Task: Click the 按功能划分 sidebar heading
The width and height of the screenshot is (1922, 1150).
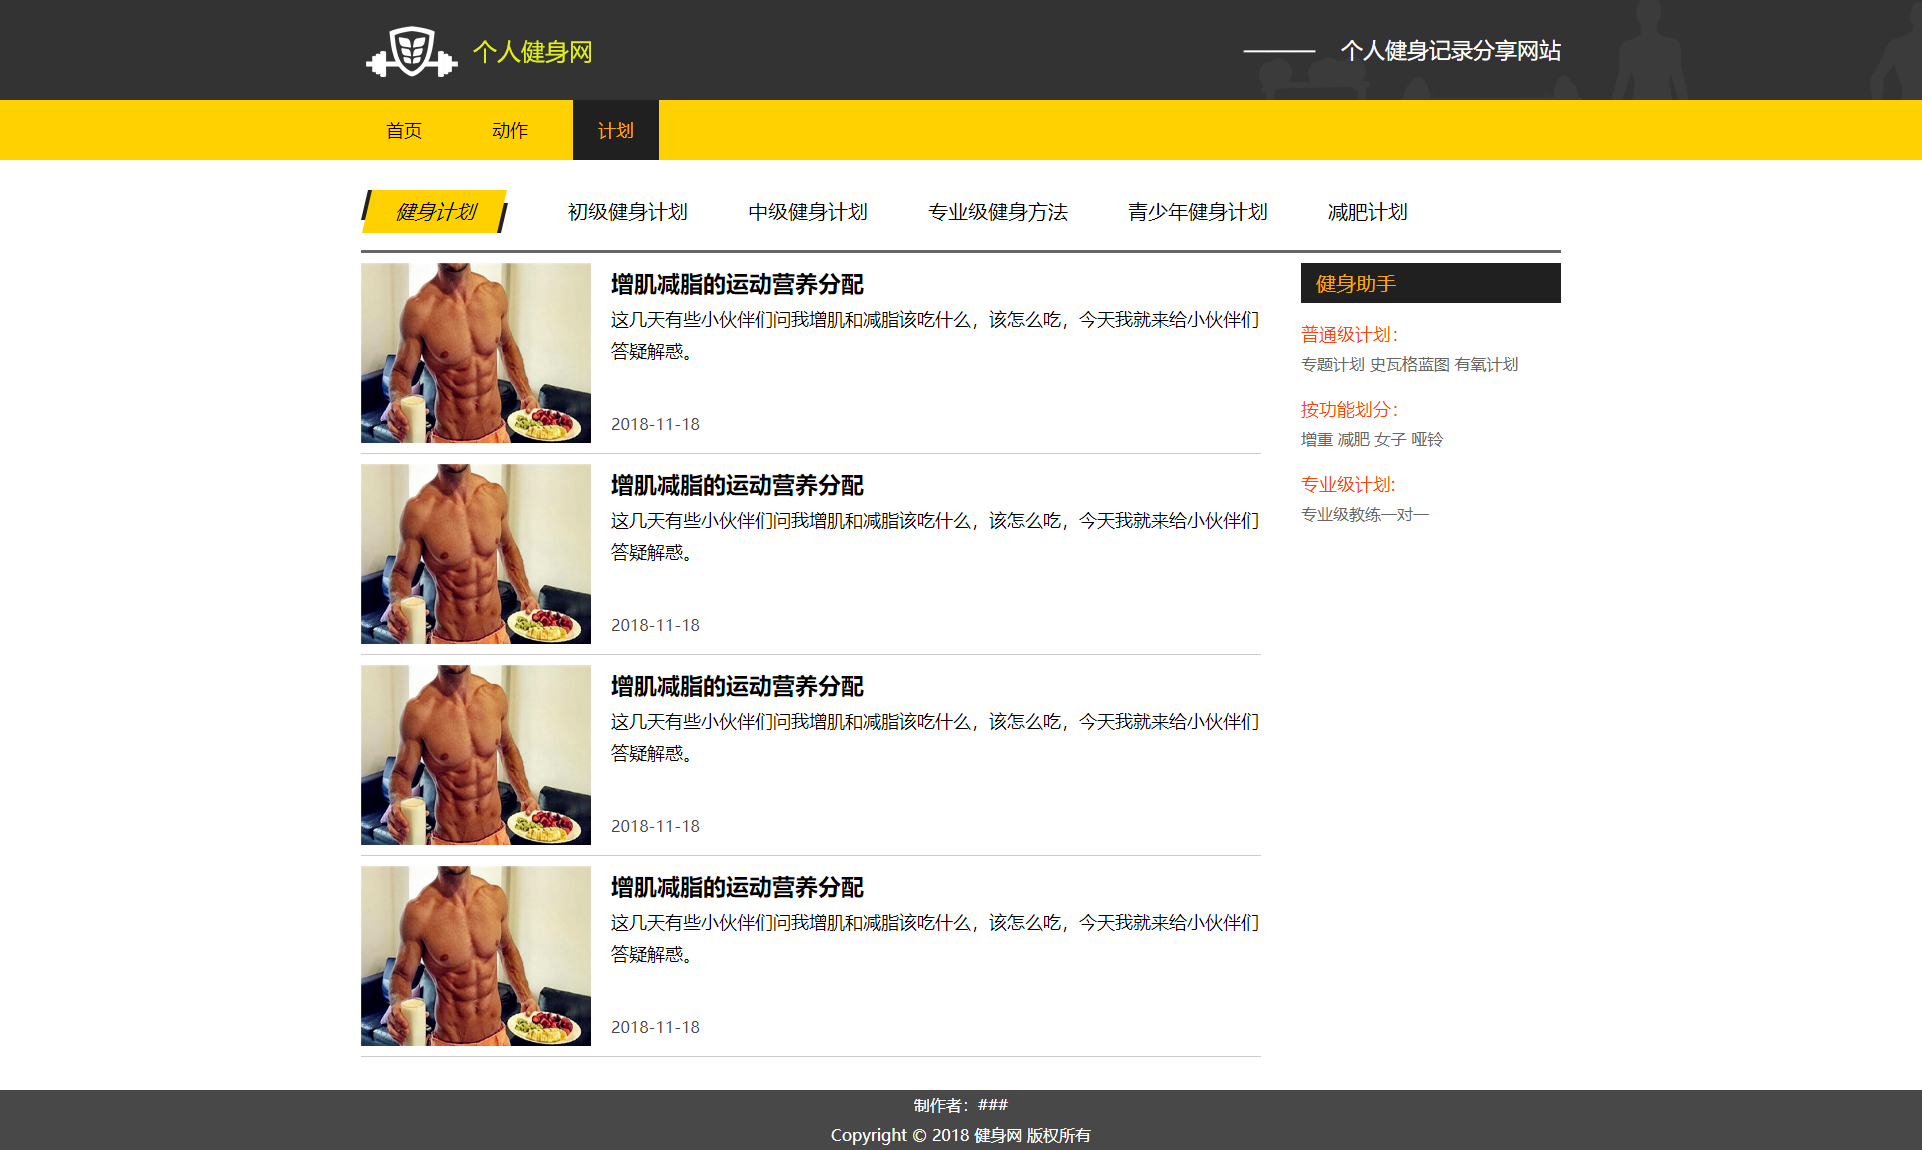Action: (1349, 410)
